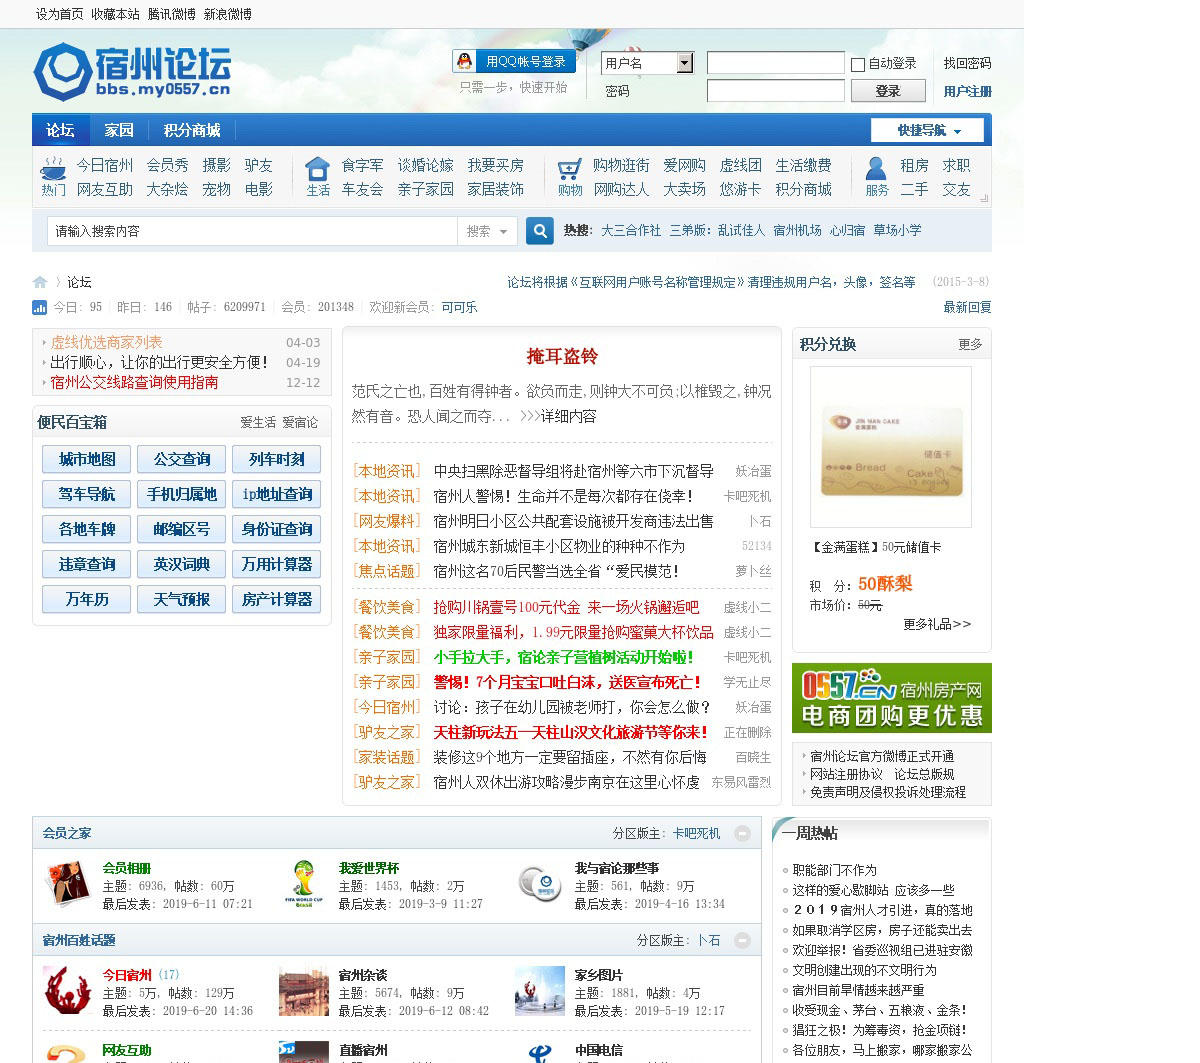Viewport: 1200px width, 1063px height.
Task: Click the password input field
Action: click(776, 91)
